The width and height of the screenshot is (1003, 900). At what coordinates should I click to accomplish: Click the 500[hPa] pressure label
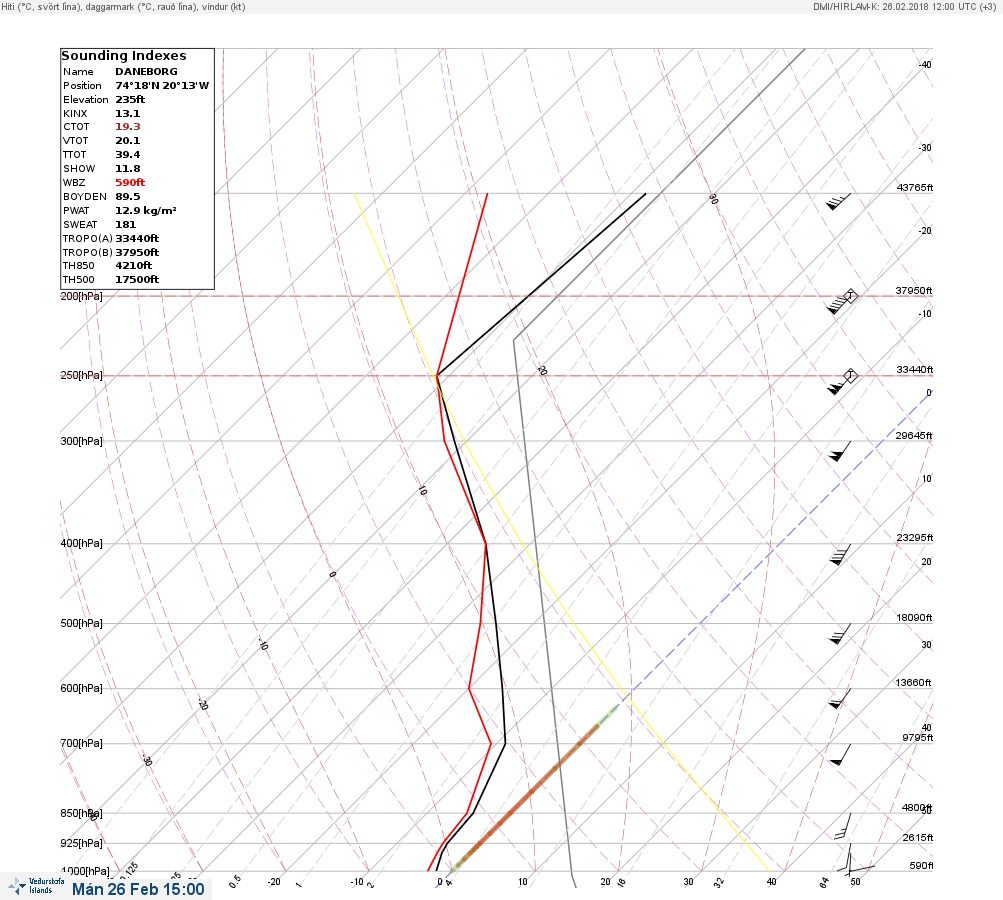81,623
